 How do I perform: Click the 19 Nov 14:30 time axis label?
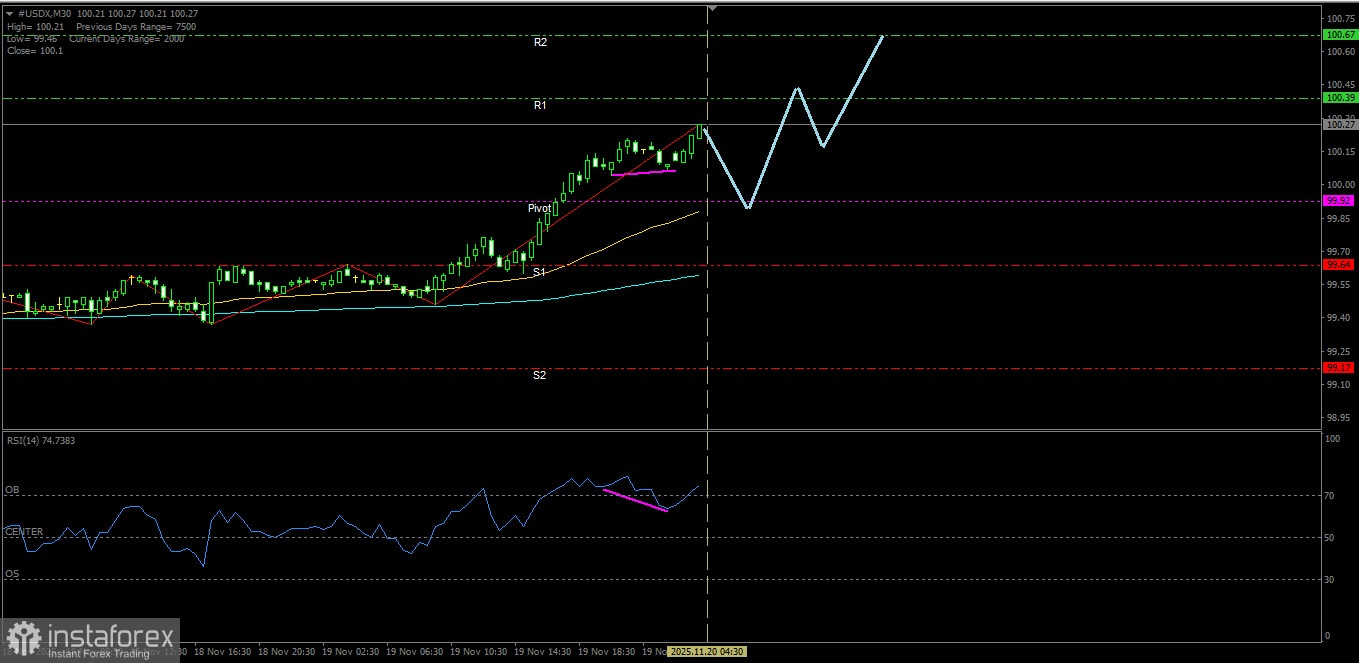click(x=544, y=651)
